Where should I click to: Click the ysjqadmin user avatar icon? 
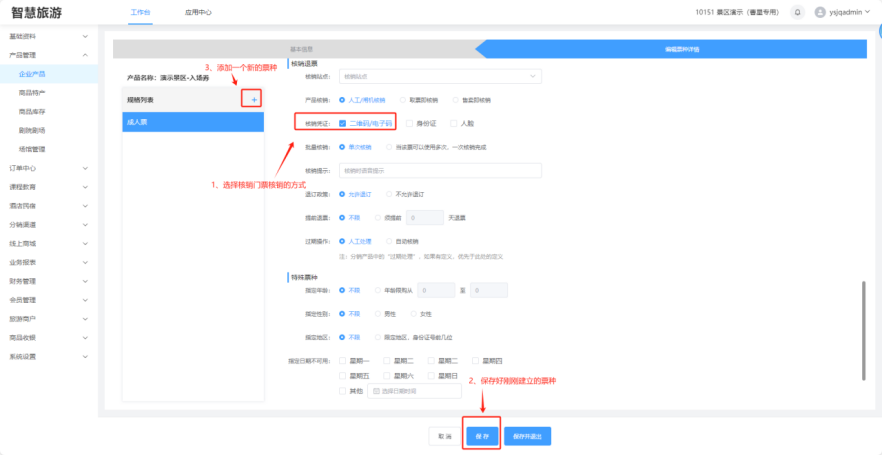[x=821, y=12]
